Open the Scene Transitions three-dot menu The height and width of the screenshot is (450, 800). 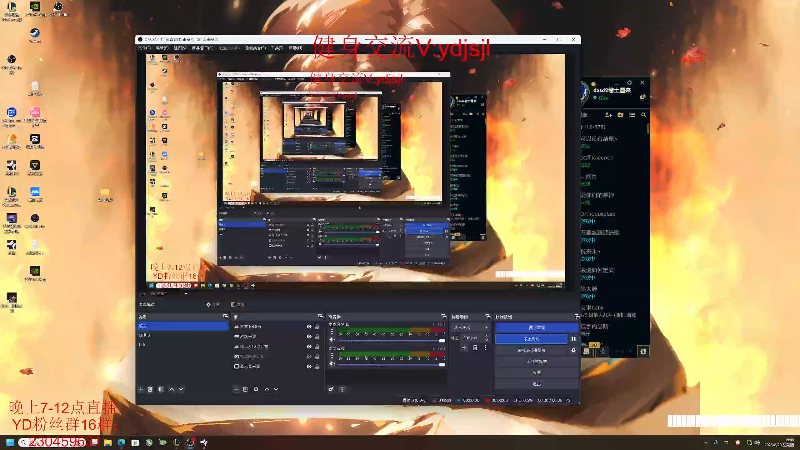485,348
